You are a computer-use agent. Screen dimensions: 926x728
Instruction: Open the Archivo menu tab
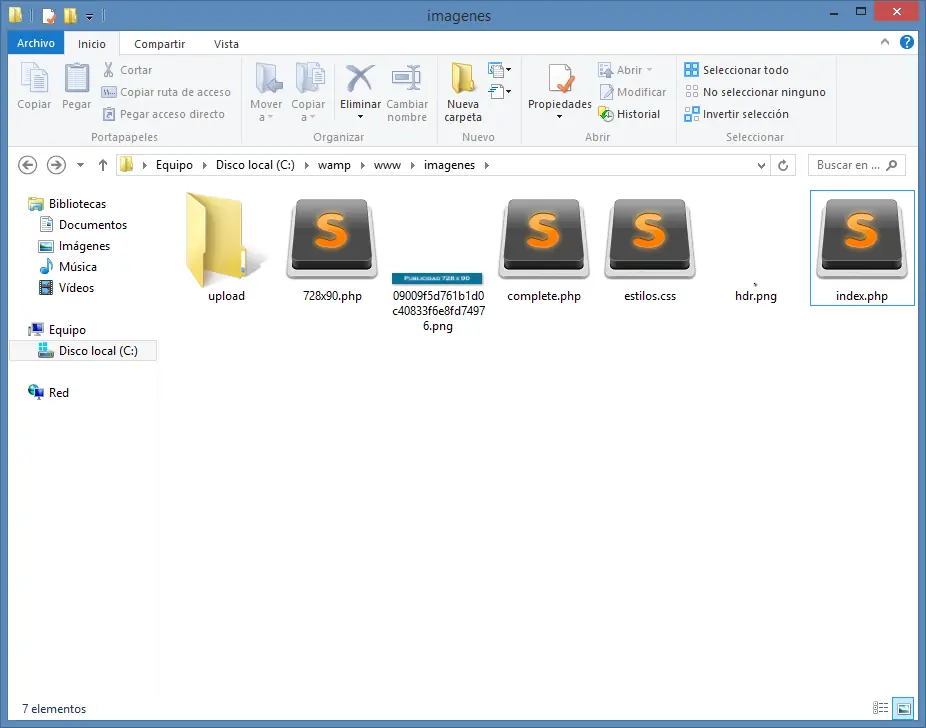[x=36, y=43]
